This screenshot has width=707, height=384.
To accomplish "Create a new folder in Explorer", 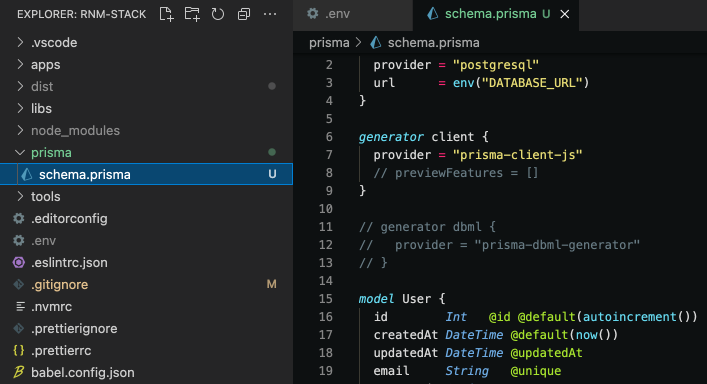I will pyautogui.click(x=192, y=14).
